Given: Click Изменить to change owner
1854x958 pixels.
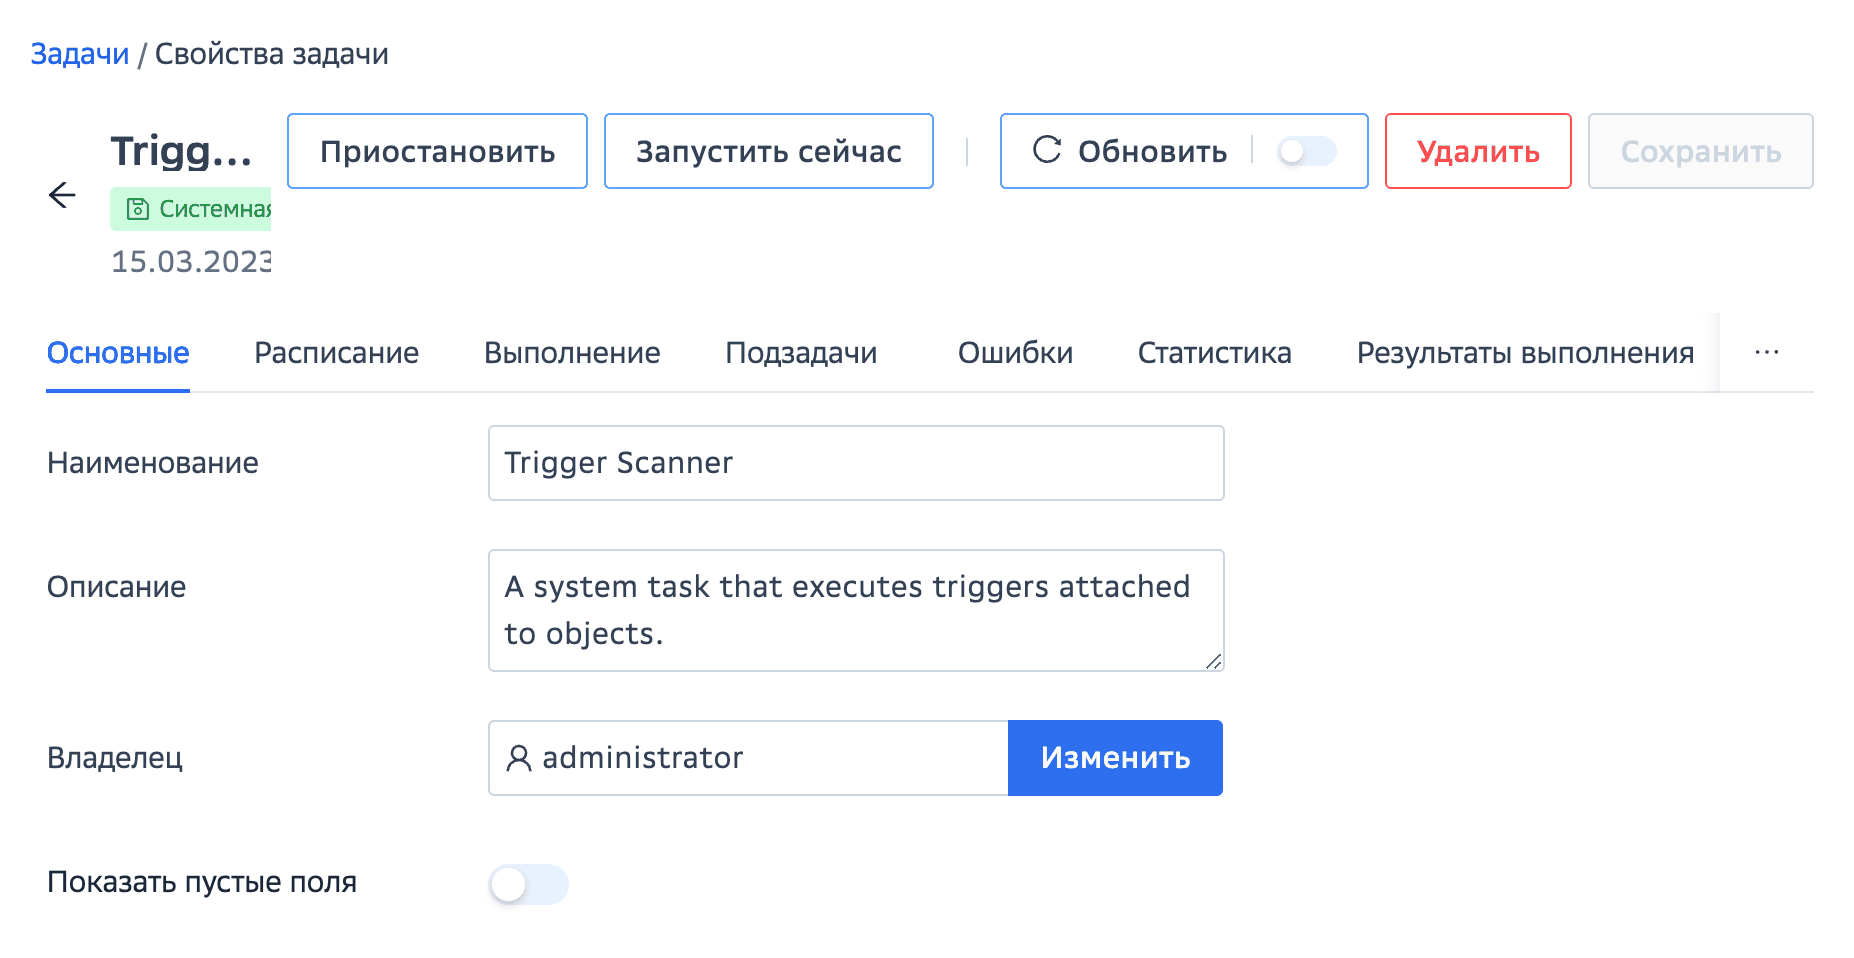Looking at the screenshot, I should pos(1114,758).
